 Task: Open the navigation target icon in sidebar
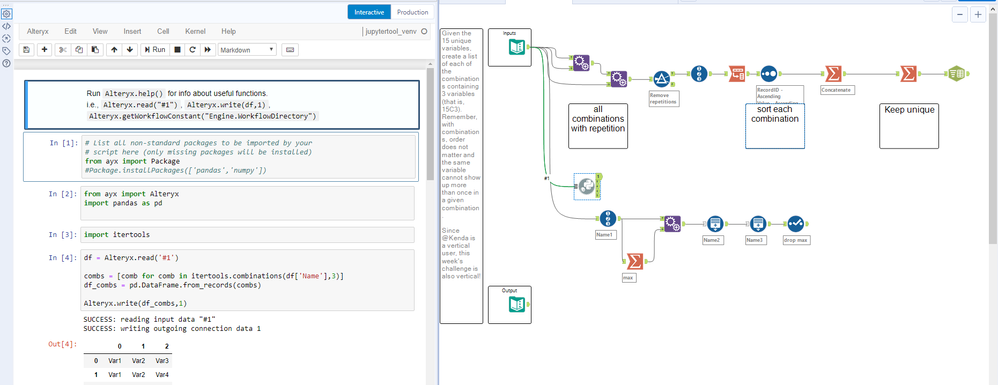6,38
